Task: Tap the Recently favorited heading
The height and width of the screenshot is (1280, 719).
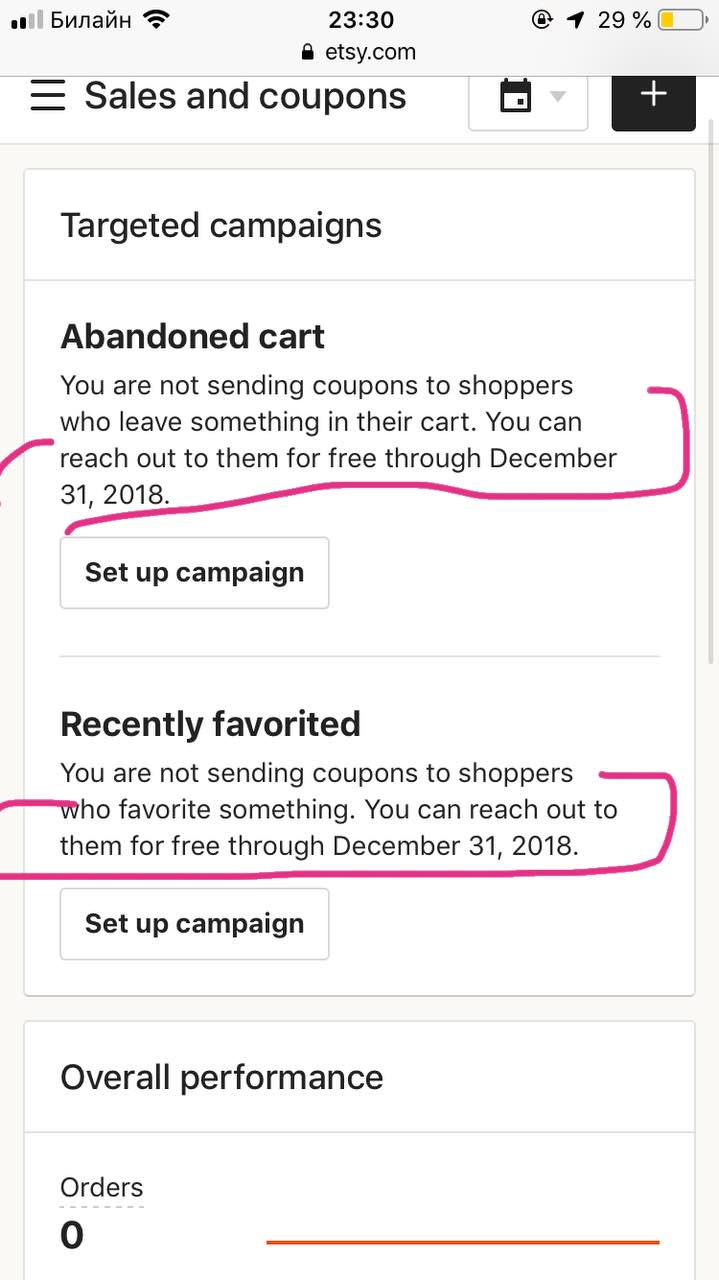Action: [210, 723]
